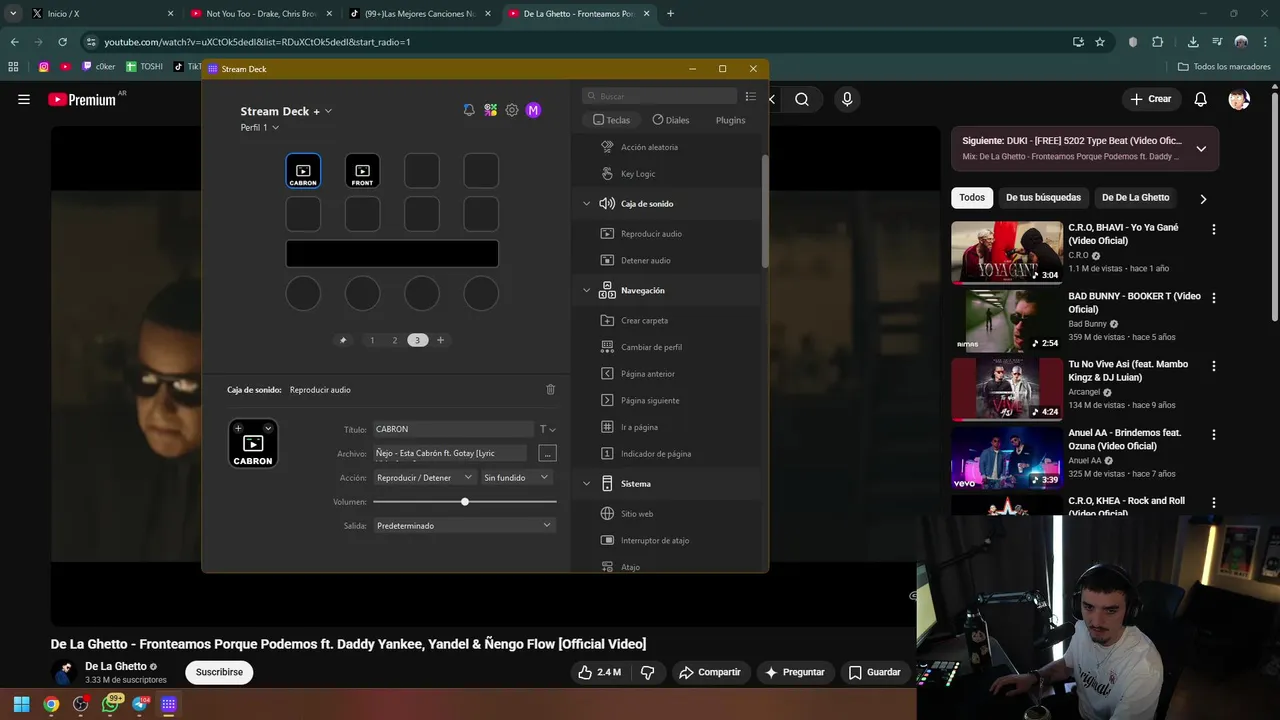Collapse the Navegación category

click(587, 290)
